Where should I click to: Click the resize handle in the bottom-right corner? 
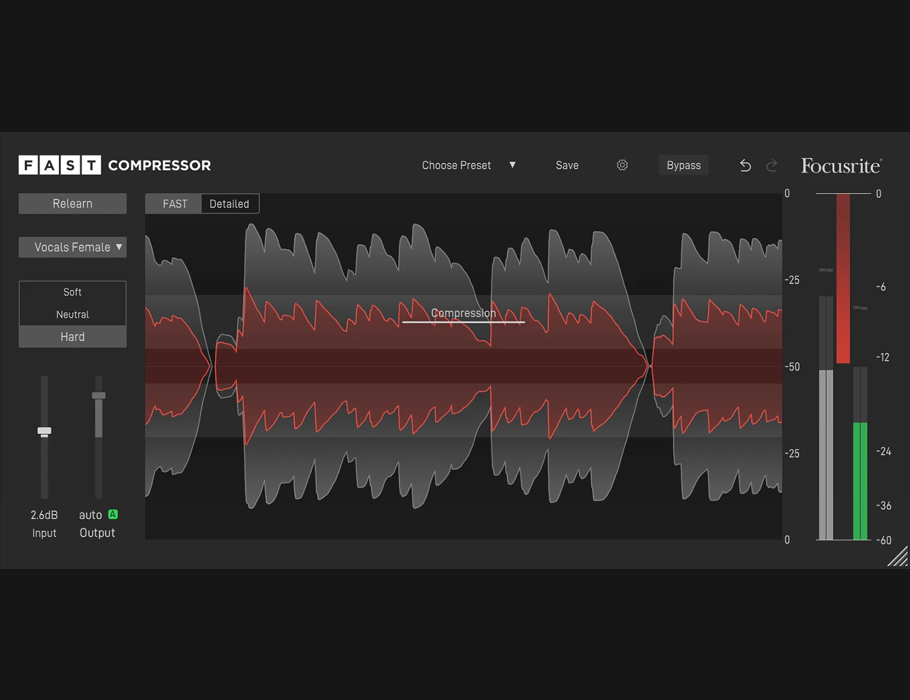898,557
